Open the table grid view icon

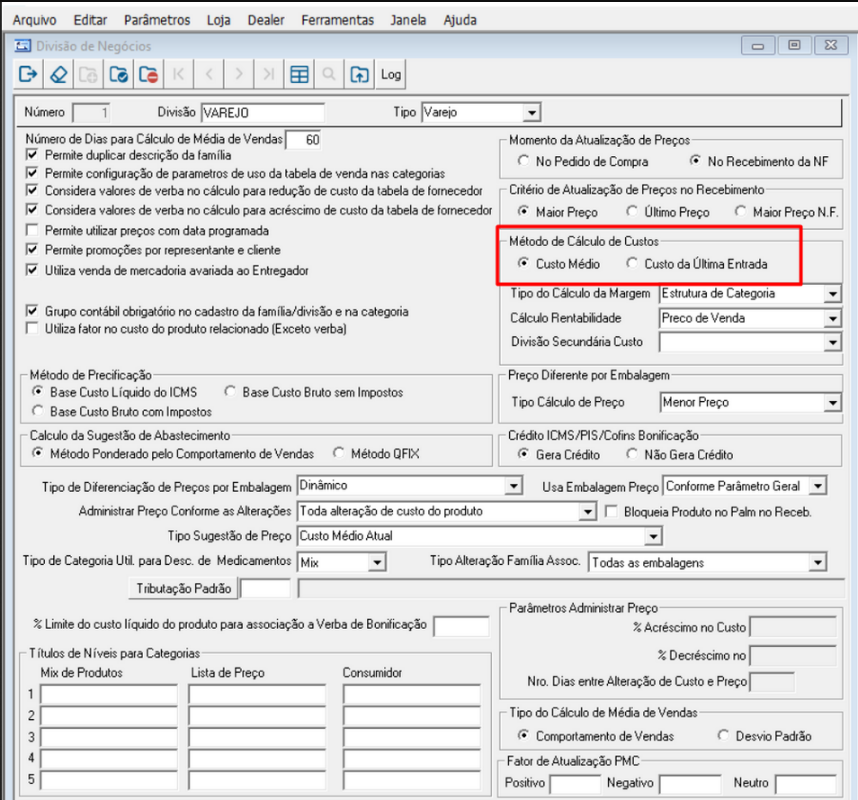[299, 74]
